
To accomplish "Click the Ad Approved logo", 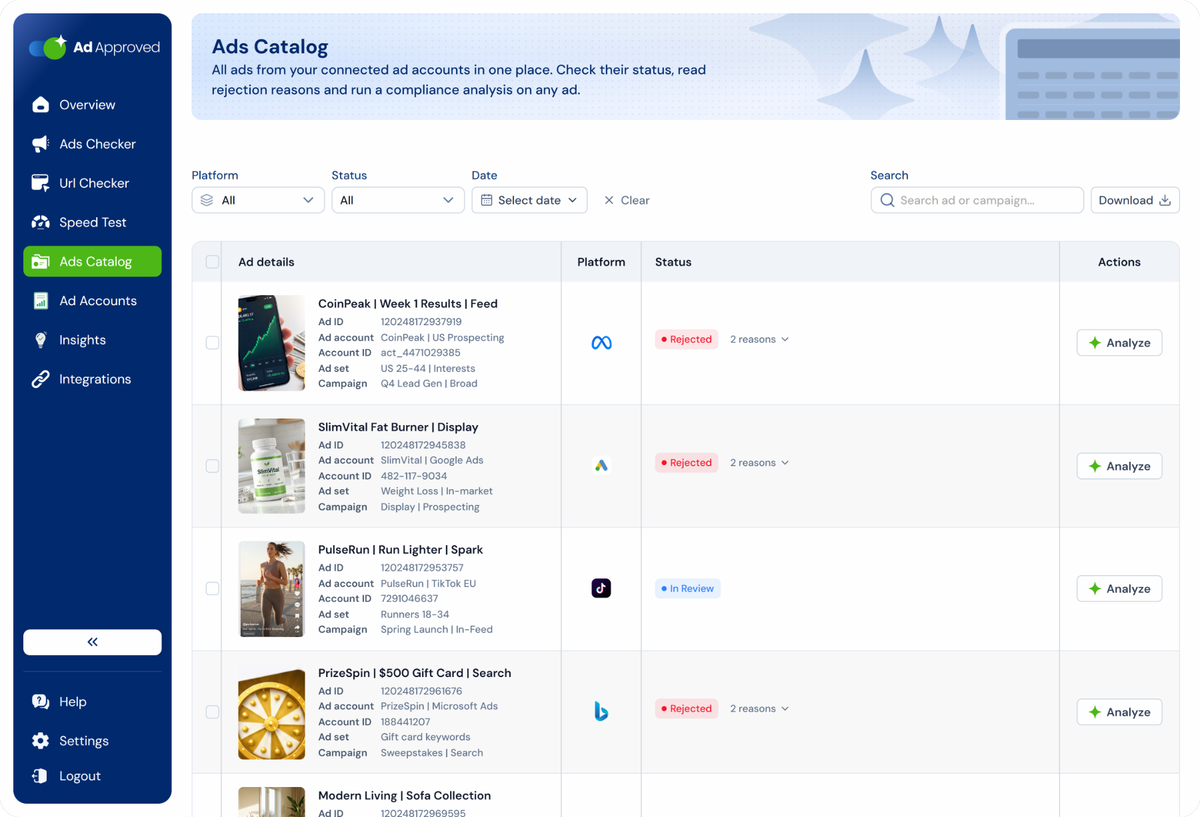I will point(94,47).
